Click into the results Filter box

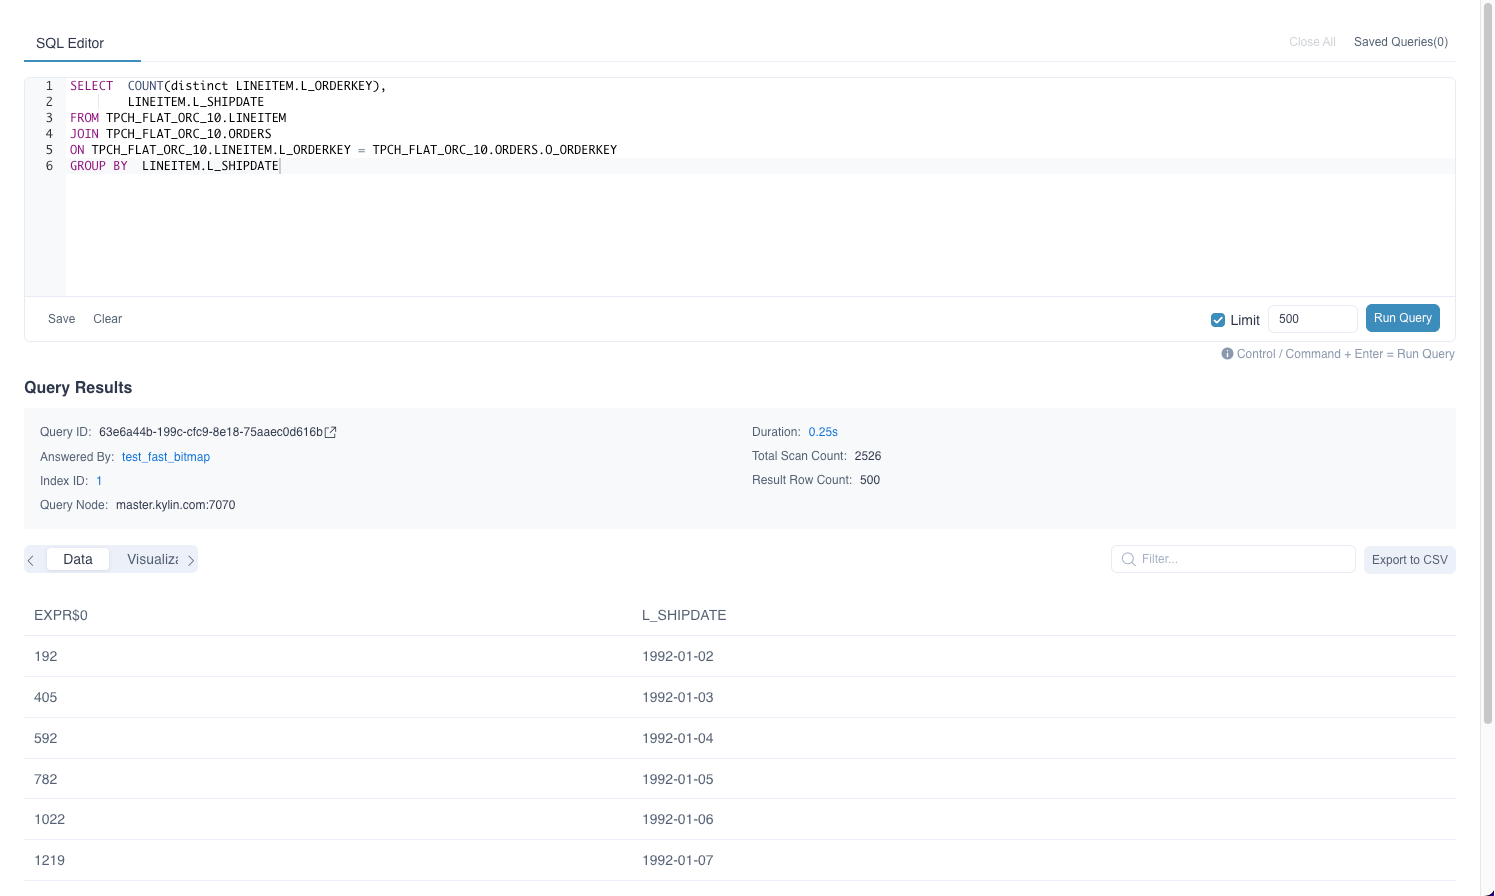(1240, 559)
